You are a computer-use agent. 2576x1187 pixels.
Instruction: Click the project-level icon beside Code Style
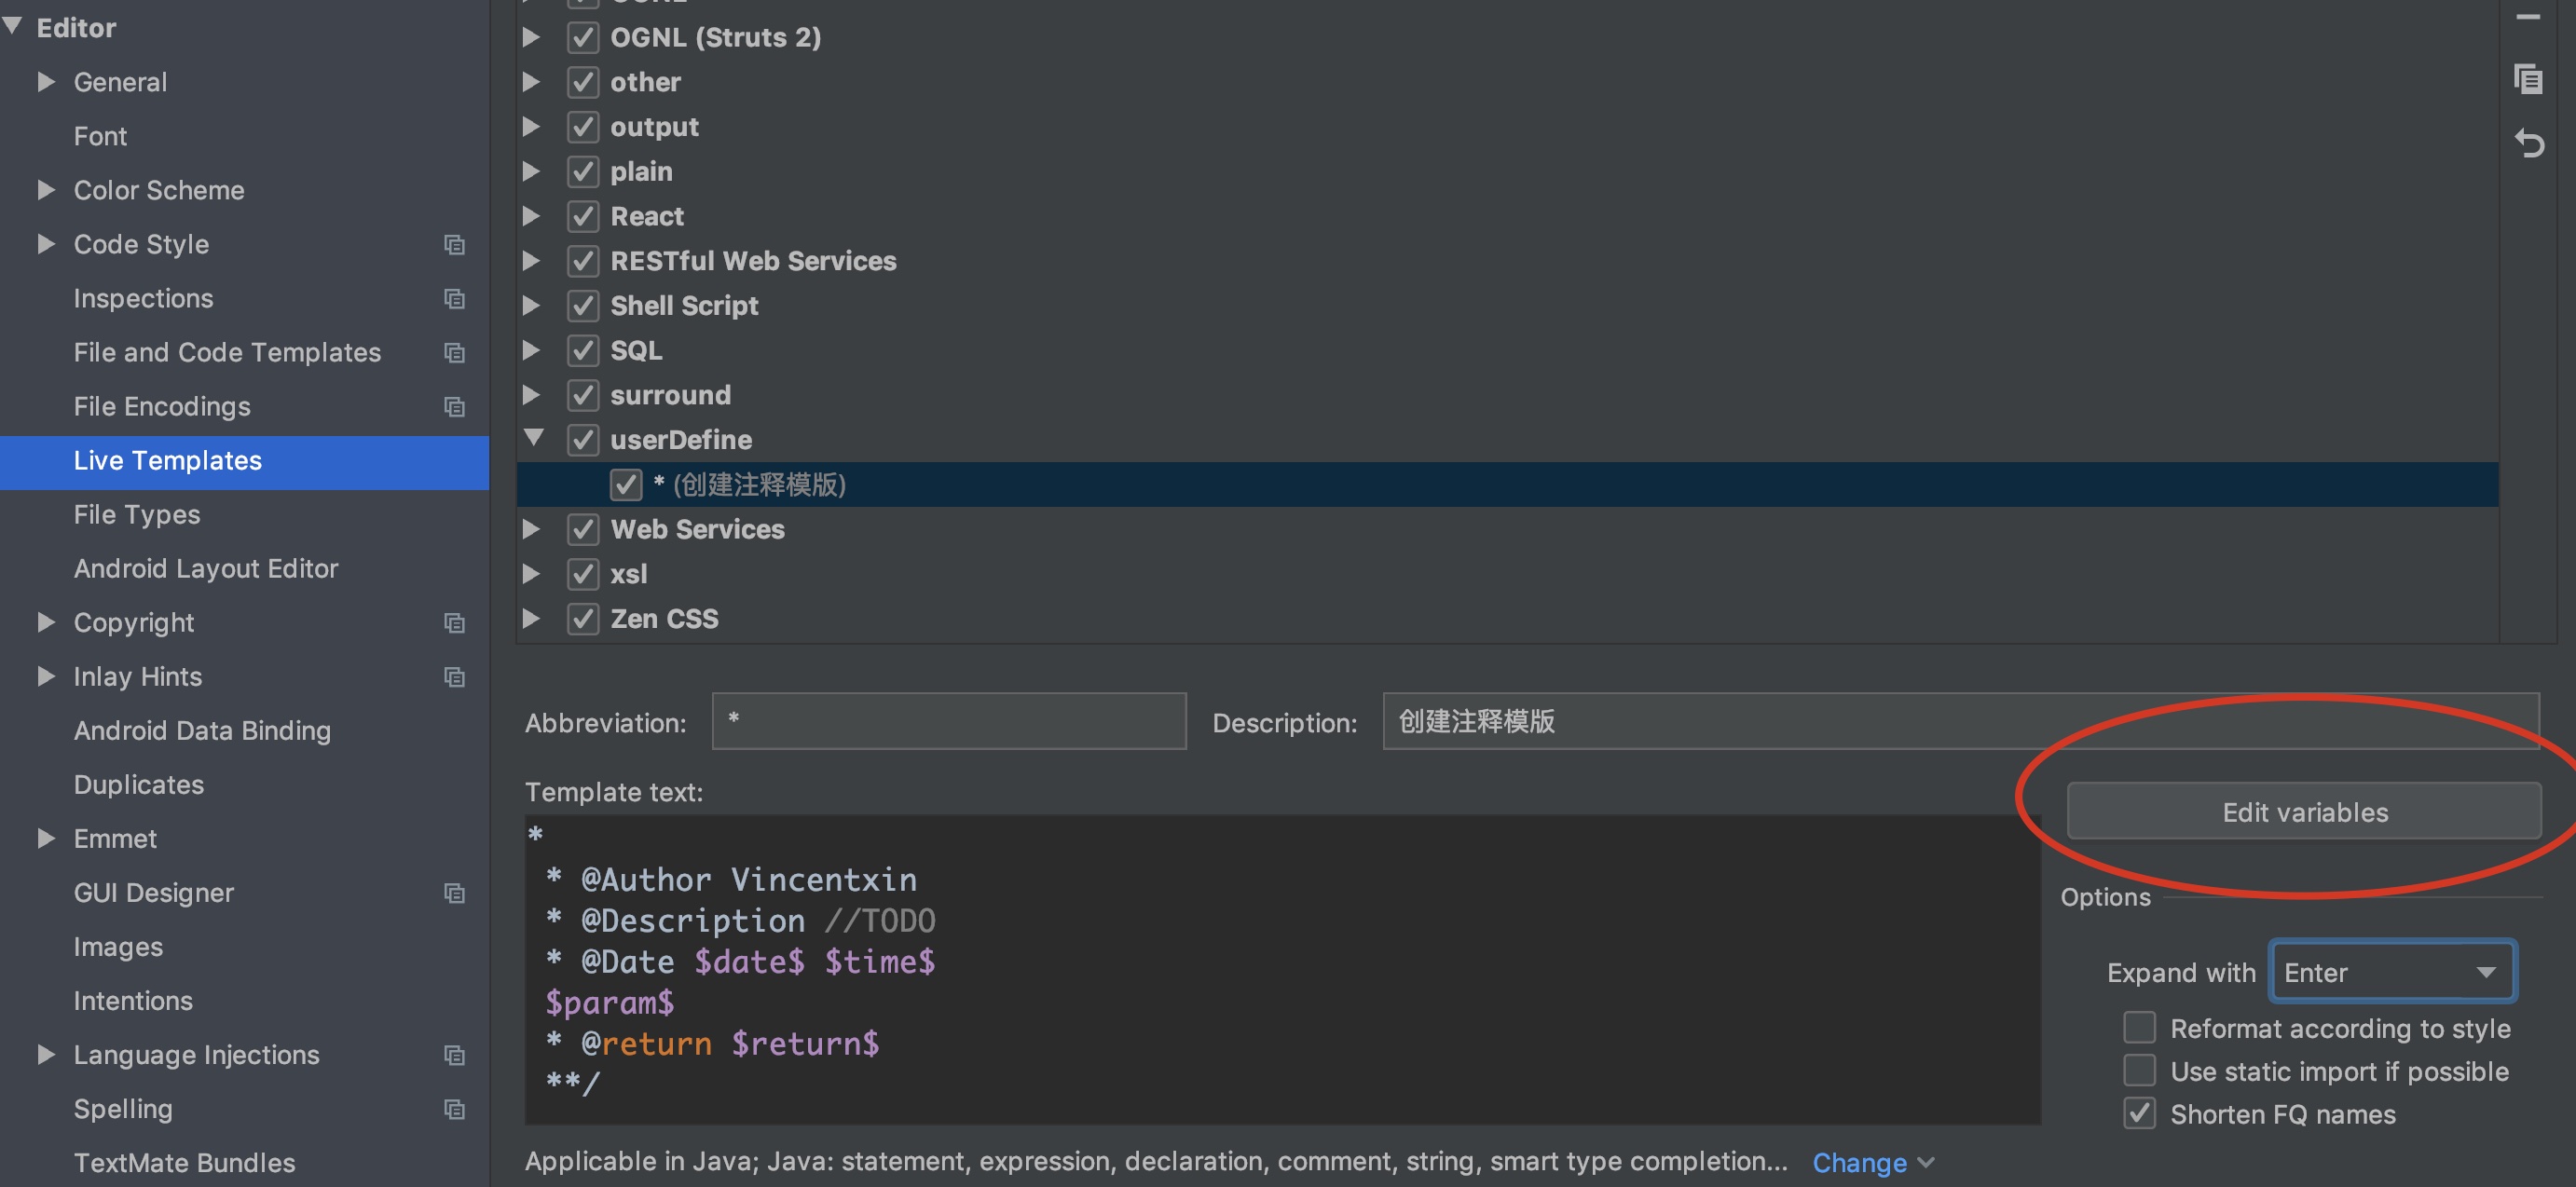point(454,245)
